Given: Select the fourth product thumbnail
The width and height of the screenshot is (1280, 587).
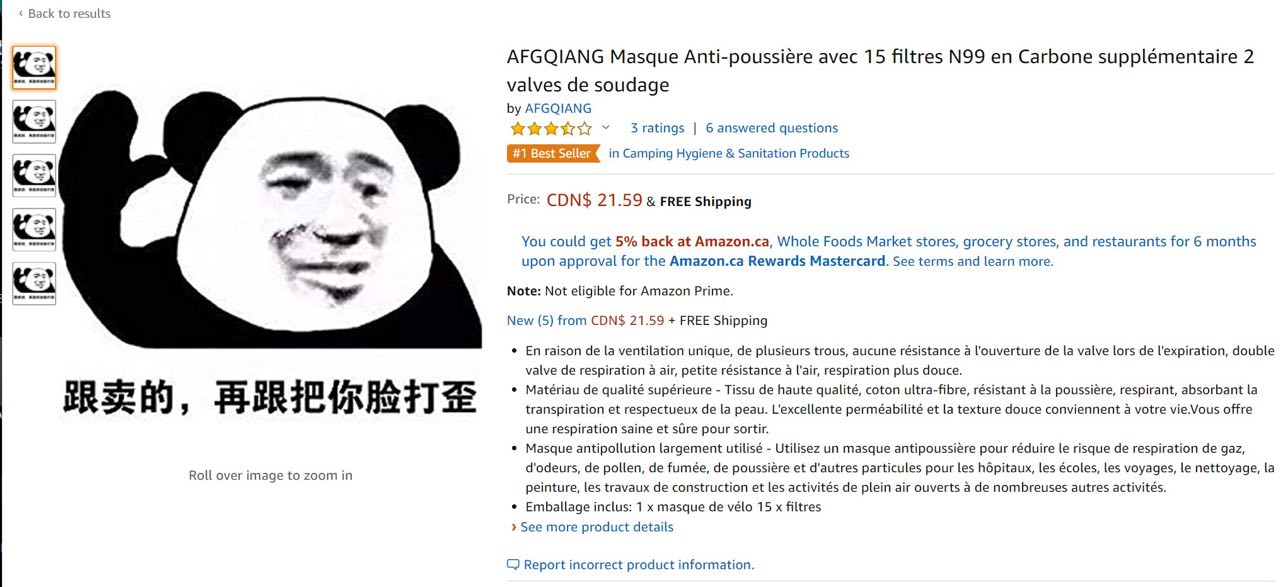Looking at the screenshot, I should [34, 230].
